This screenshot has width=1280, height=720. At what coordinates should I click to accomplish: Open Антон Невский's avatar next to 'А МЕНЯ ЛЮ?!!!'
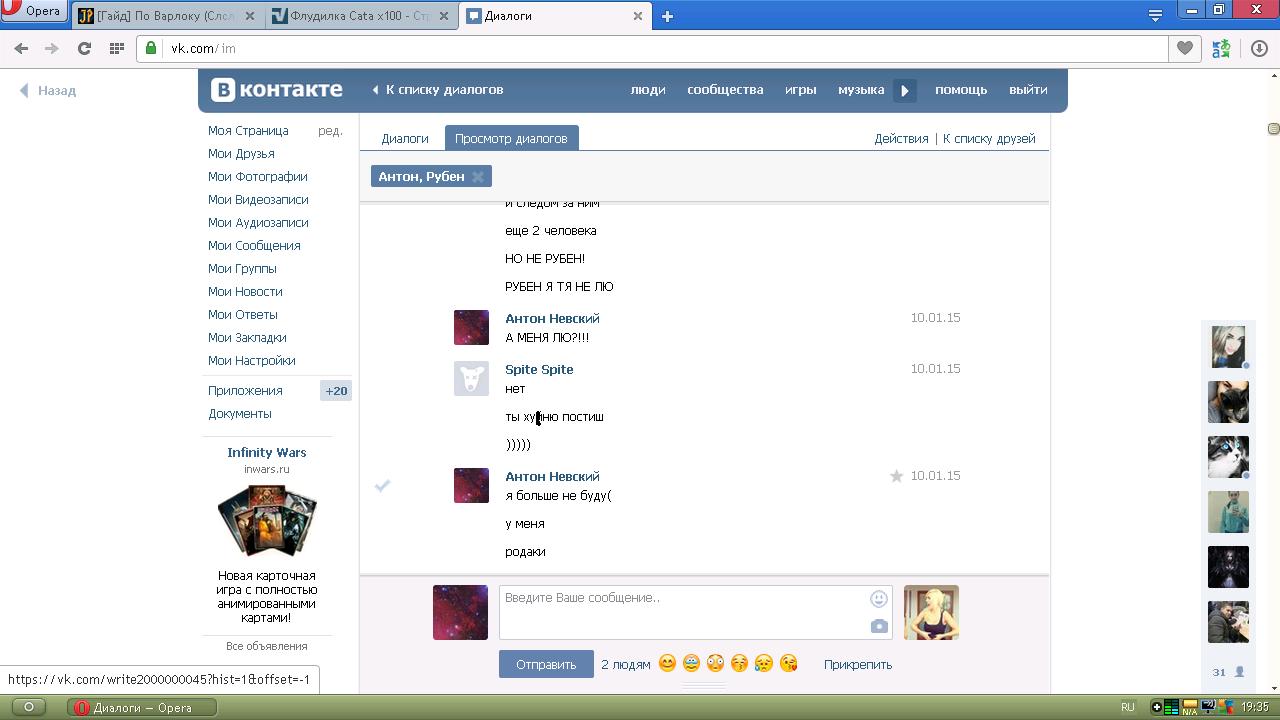click(x=471, y=327)
